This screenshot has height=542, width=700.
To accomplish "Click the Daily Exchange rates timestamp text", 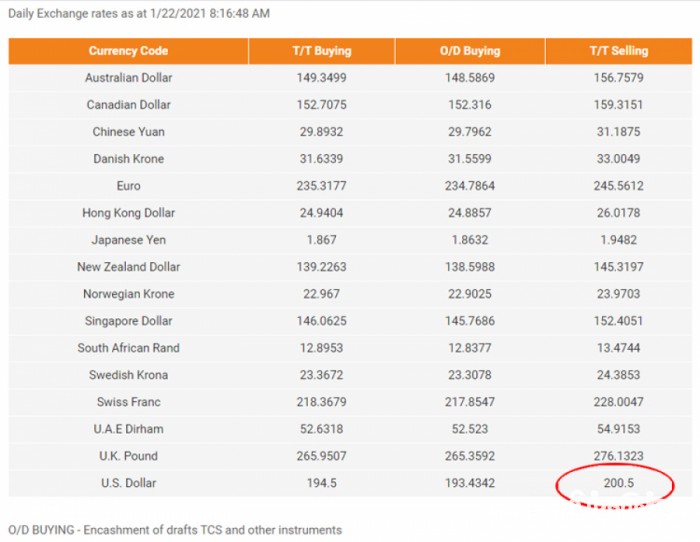I will [139, 15].
